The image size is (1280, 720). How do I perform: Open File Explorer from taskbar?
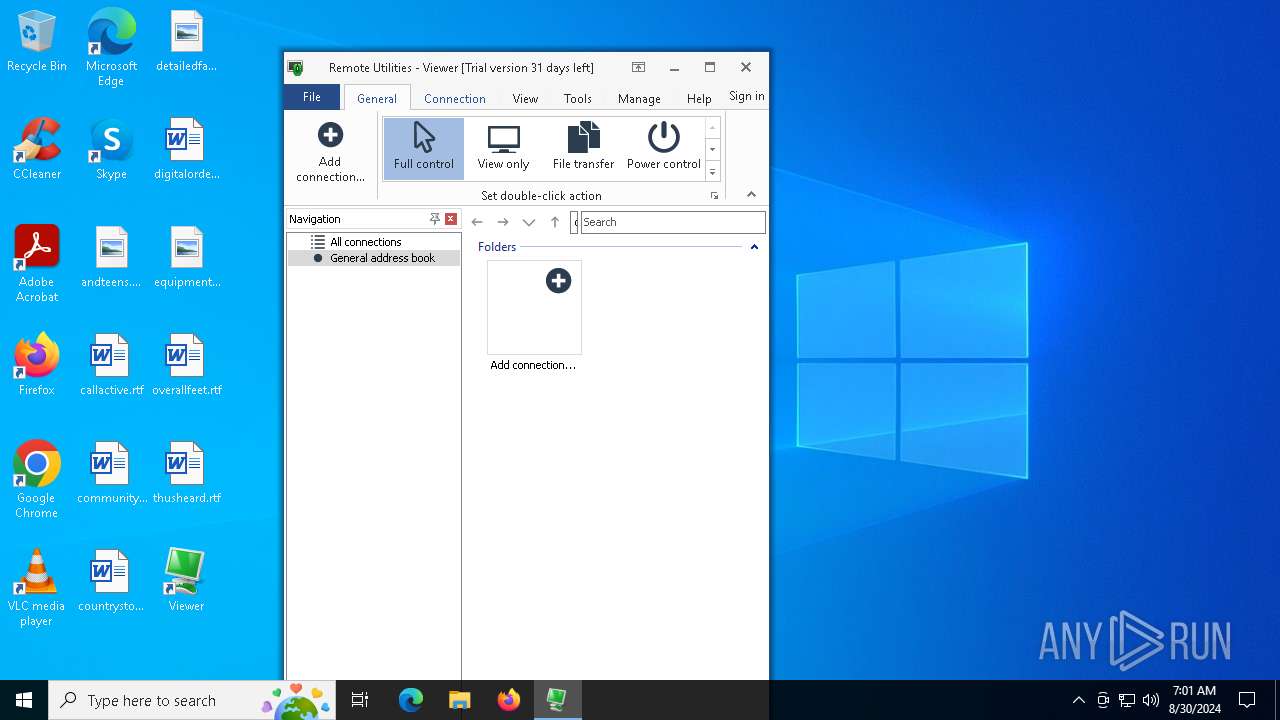tap(459, 700)
